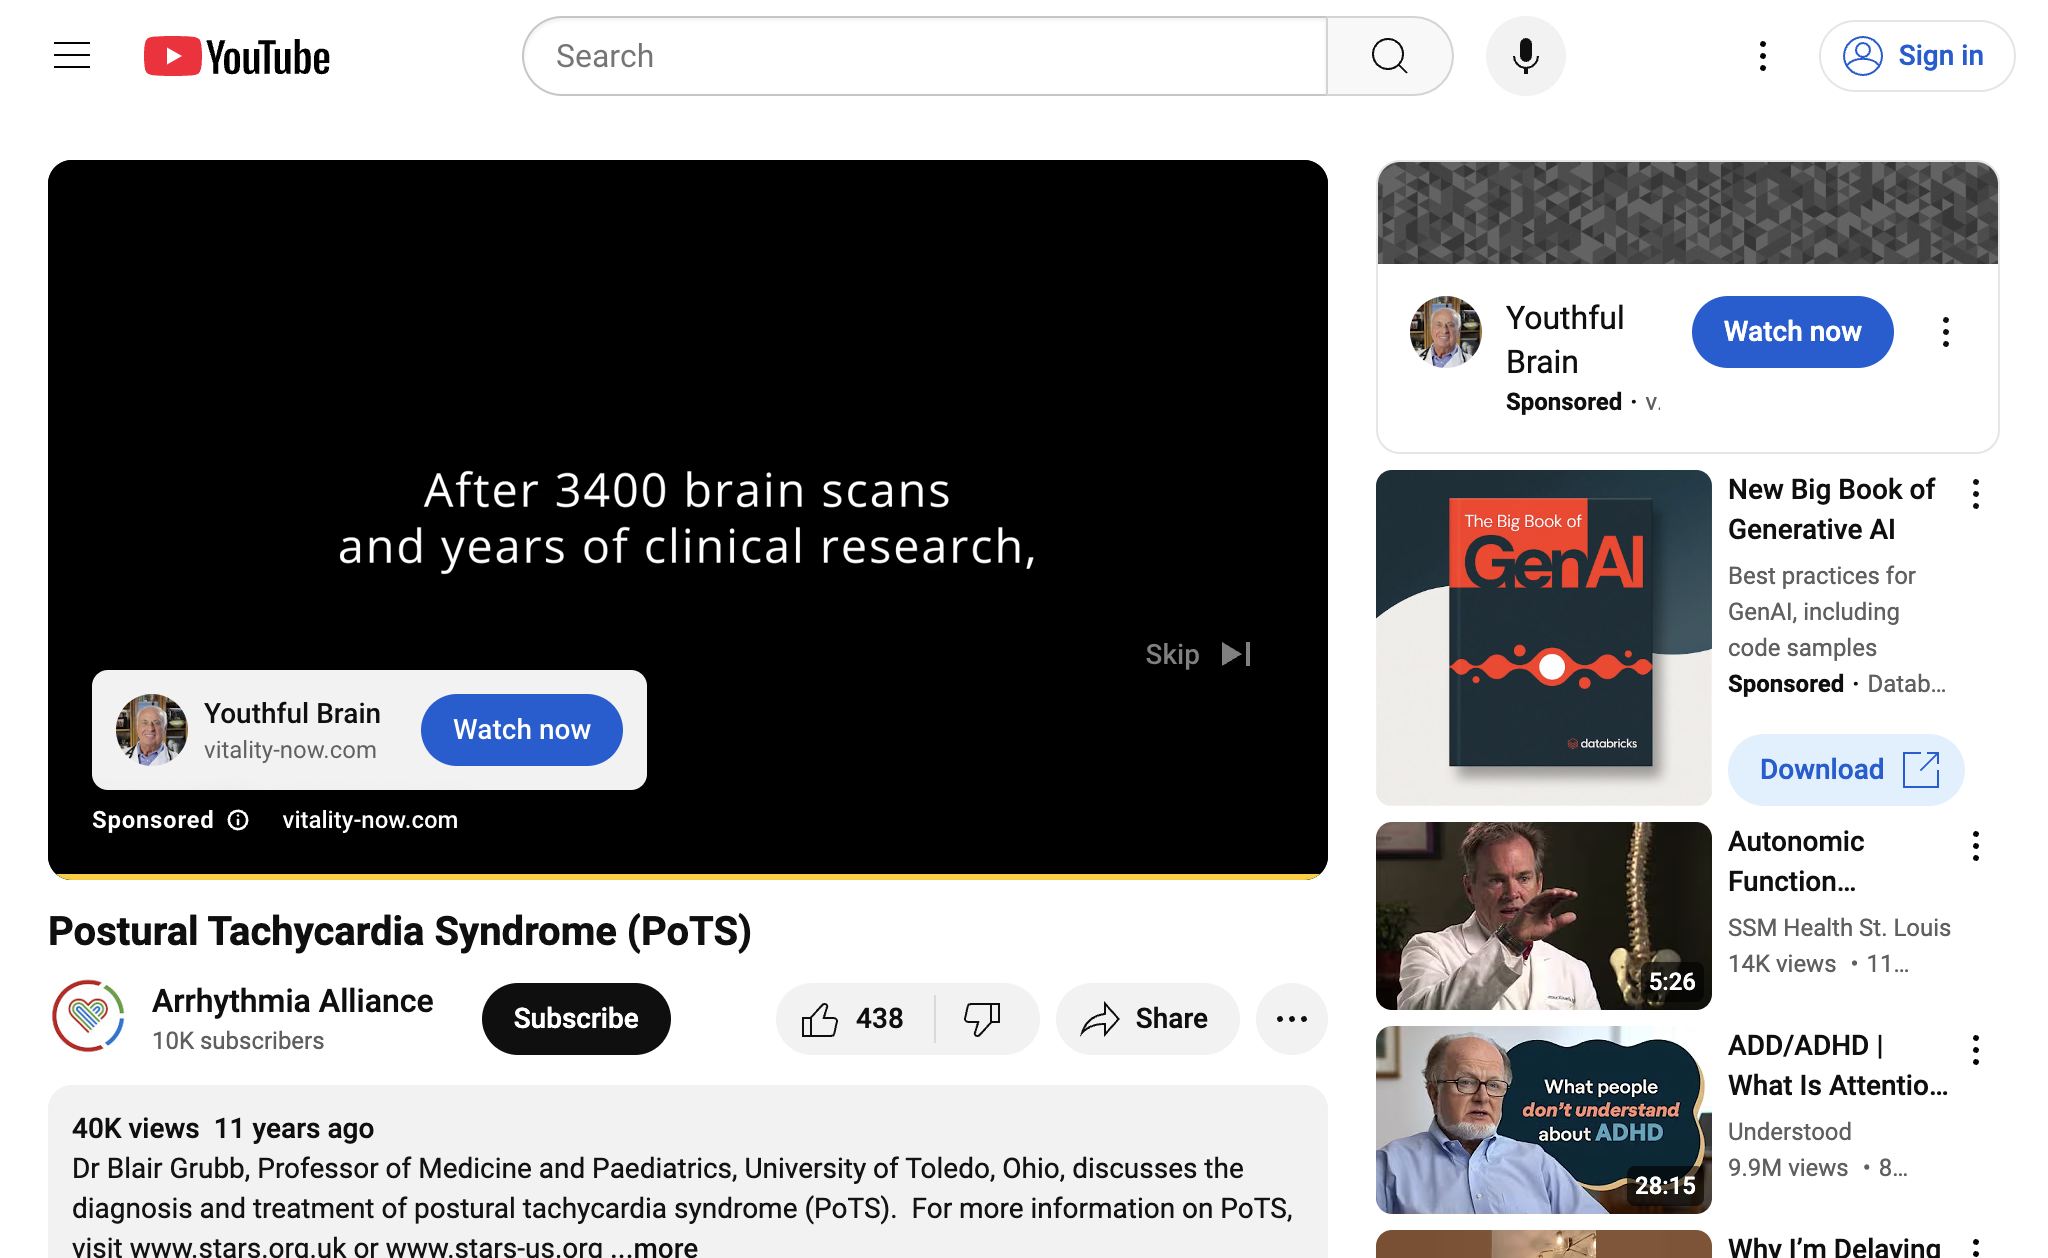This screenshot has width=2048, height=1258.
Task: Focus the Search input field
Action: pos(926,56)
